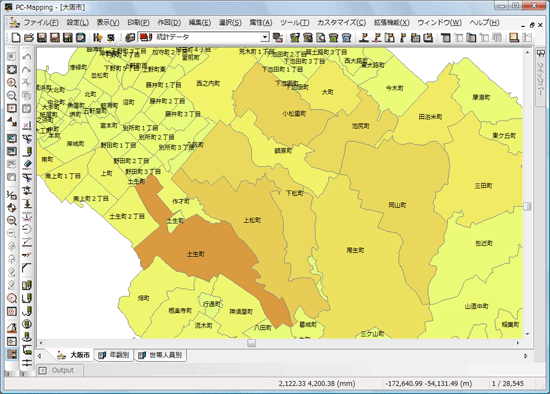Click the 土生町 label on orange district

(195, 254)
